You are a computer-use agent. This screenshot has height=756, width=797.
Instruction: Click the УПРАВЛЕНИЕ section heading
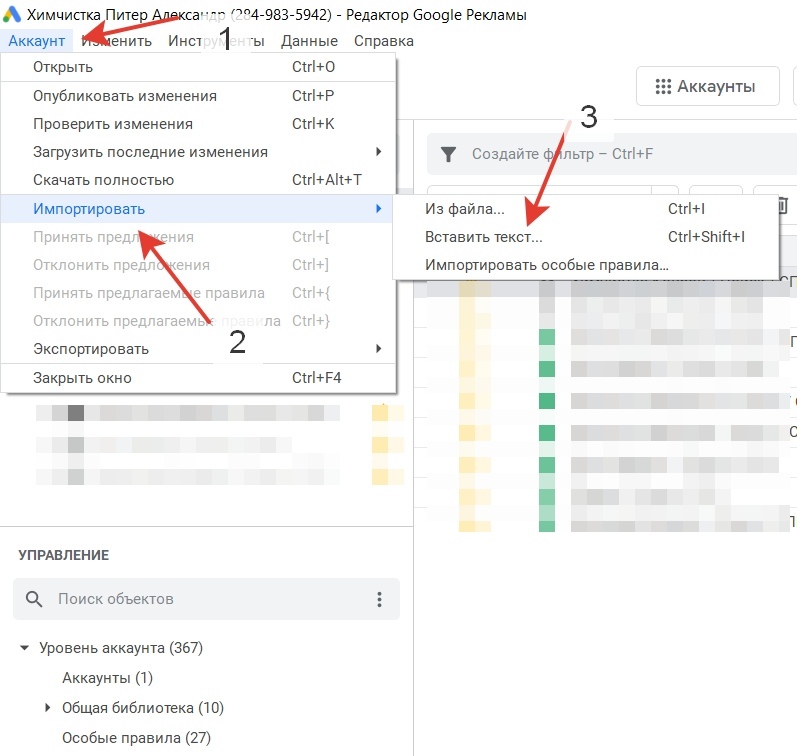[x=64, y=555]
